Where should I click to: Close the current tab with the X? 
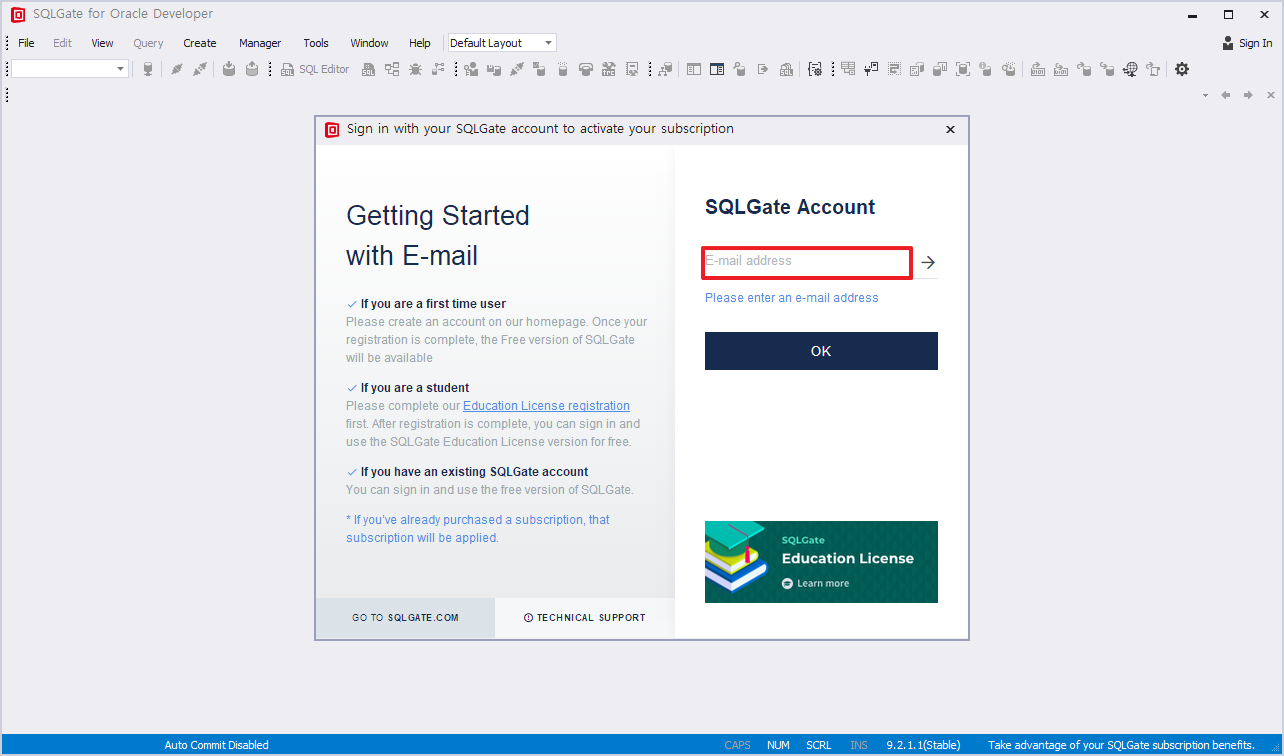1271,95
